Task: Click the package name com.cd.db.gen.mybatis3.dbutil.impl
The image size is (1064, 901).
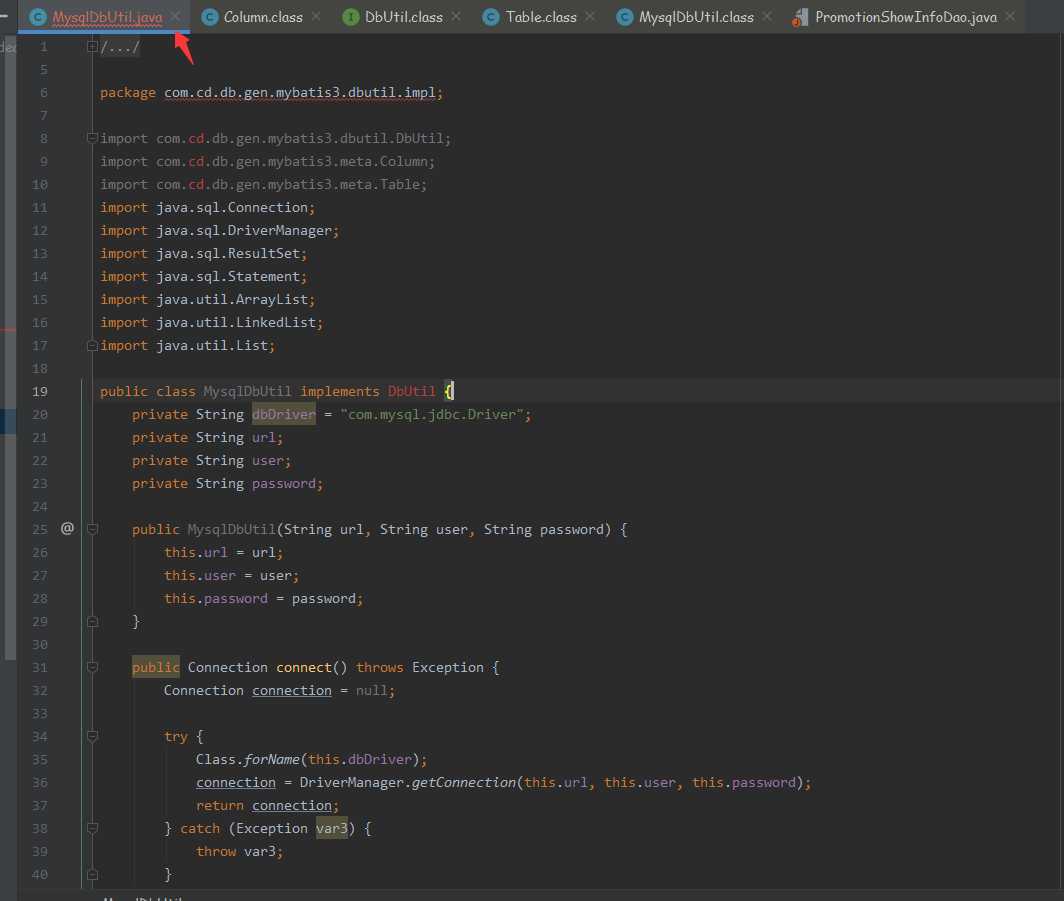Action: (x=299, y=93)
